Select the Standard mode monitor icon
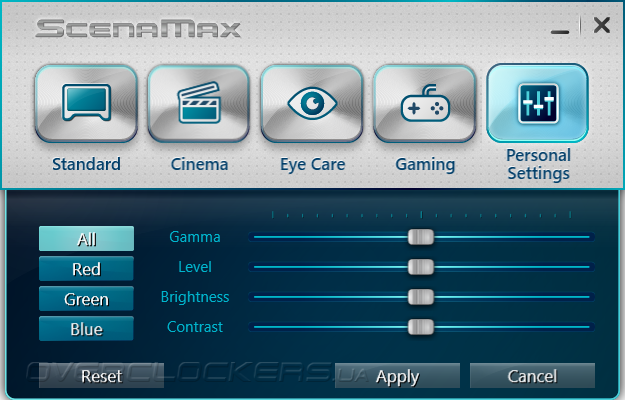The height and width of the screenshot is (400, 625). [86, 104]
